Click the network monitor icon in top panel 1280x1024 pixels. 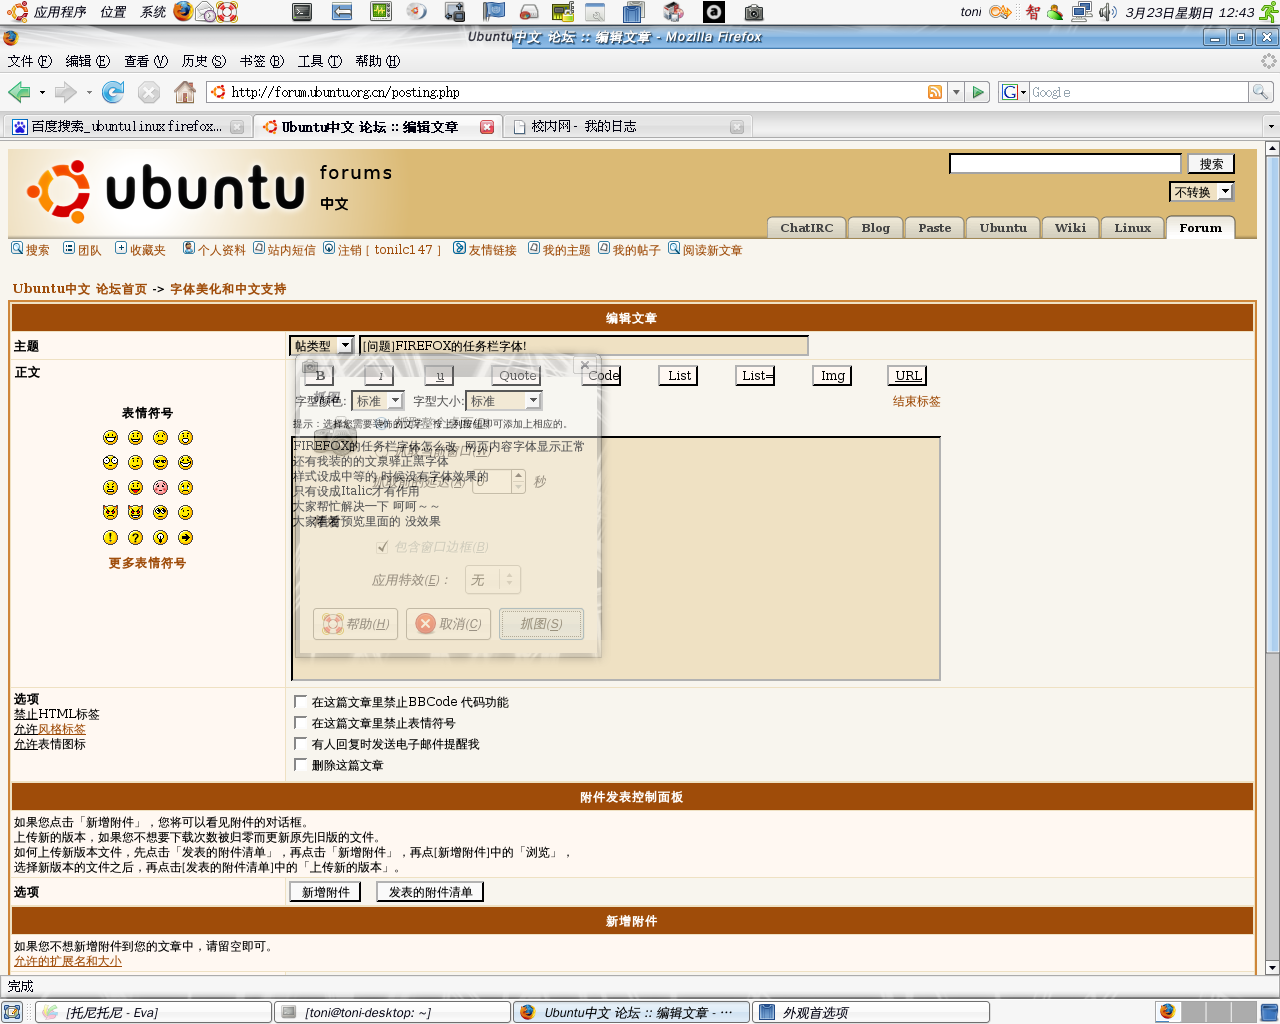(x=1081, y=12)
